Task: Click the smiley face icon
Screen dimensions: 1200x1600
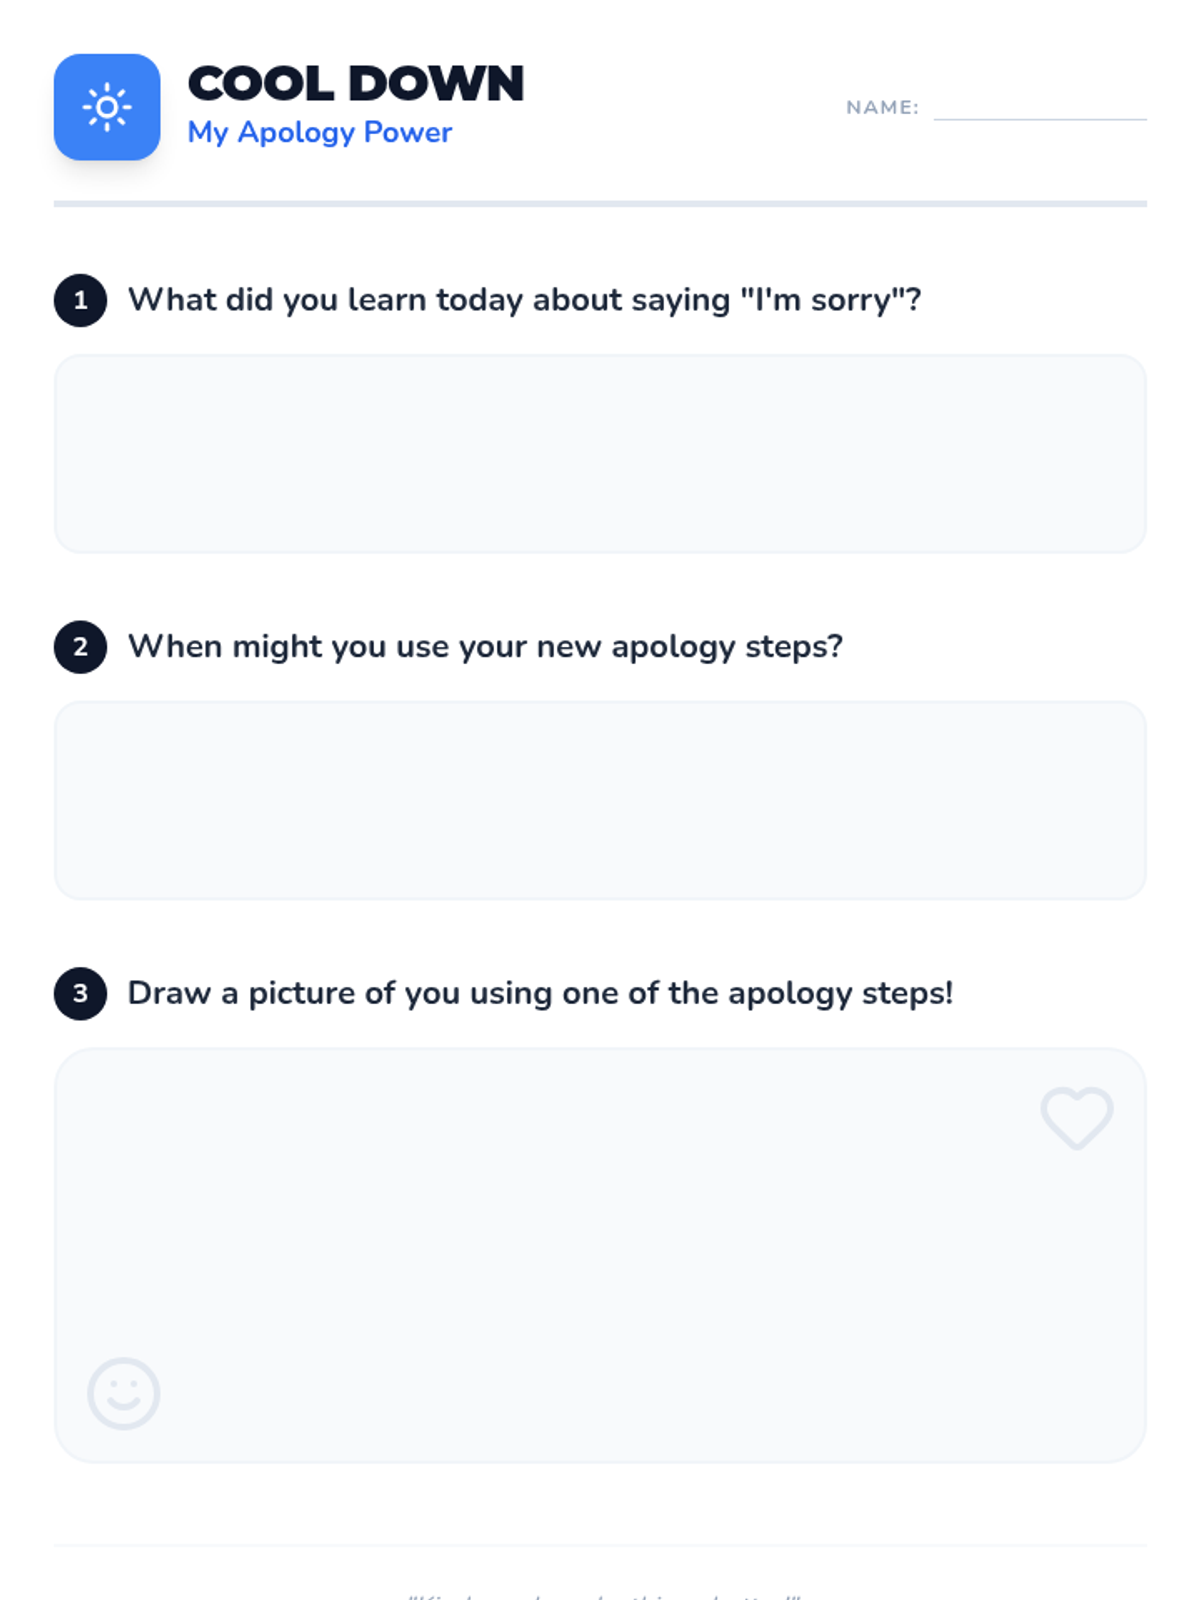Action: tap(124, 1392)
